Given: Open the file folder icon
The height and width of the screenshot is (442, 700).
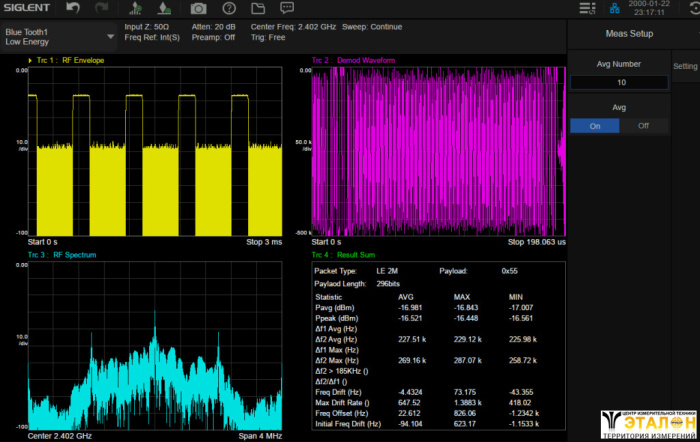Looking at the screenshot, I should click(259, 8).
